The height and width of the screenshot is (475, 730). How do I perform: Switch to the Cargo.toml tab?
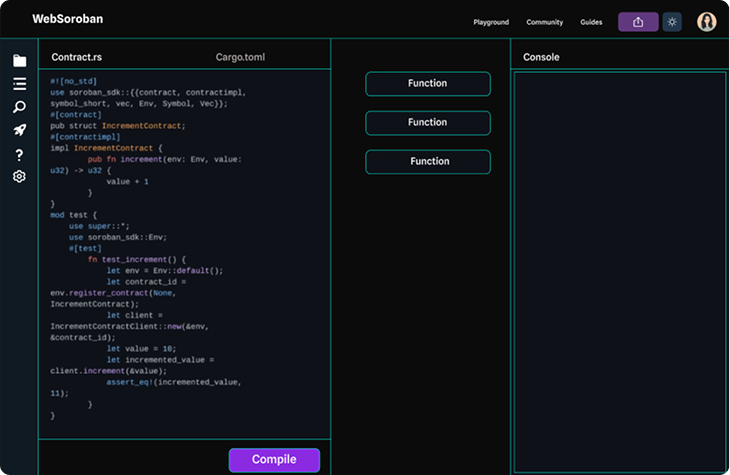(240, 57)
